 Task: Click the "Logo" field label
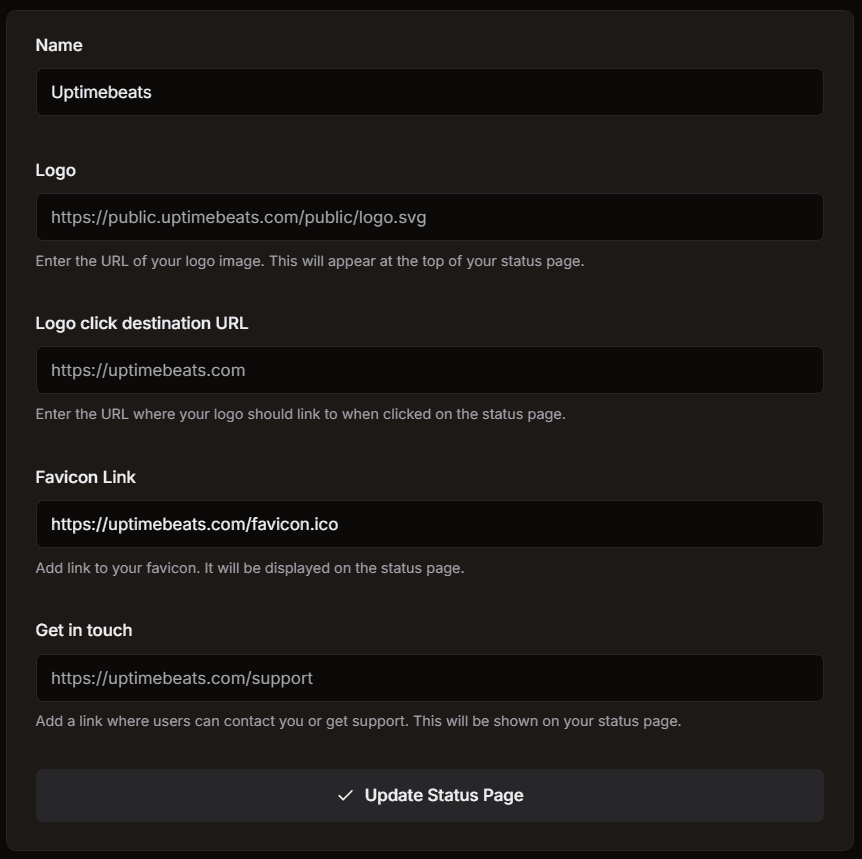pyautogui.click(x=56, y=170)
